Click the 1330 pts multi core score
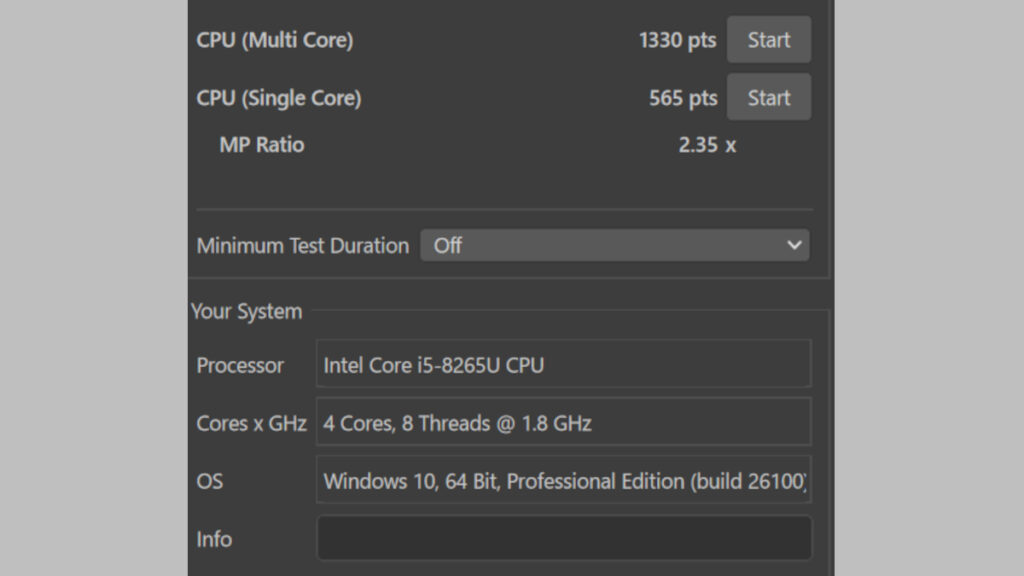1024x576 pixels. point(677,40)
